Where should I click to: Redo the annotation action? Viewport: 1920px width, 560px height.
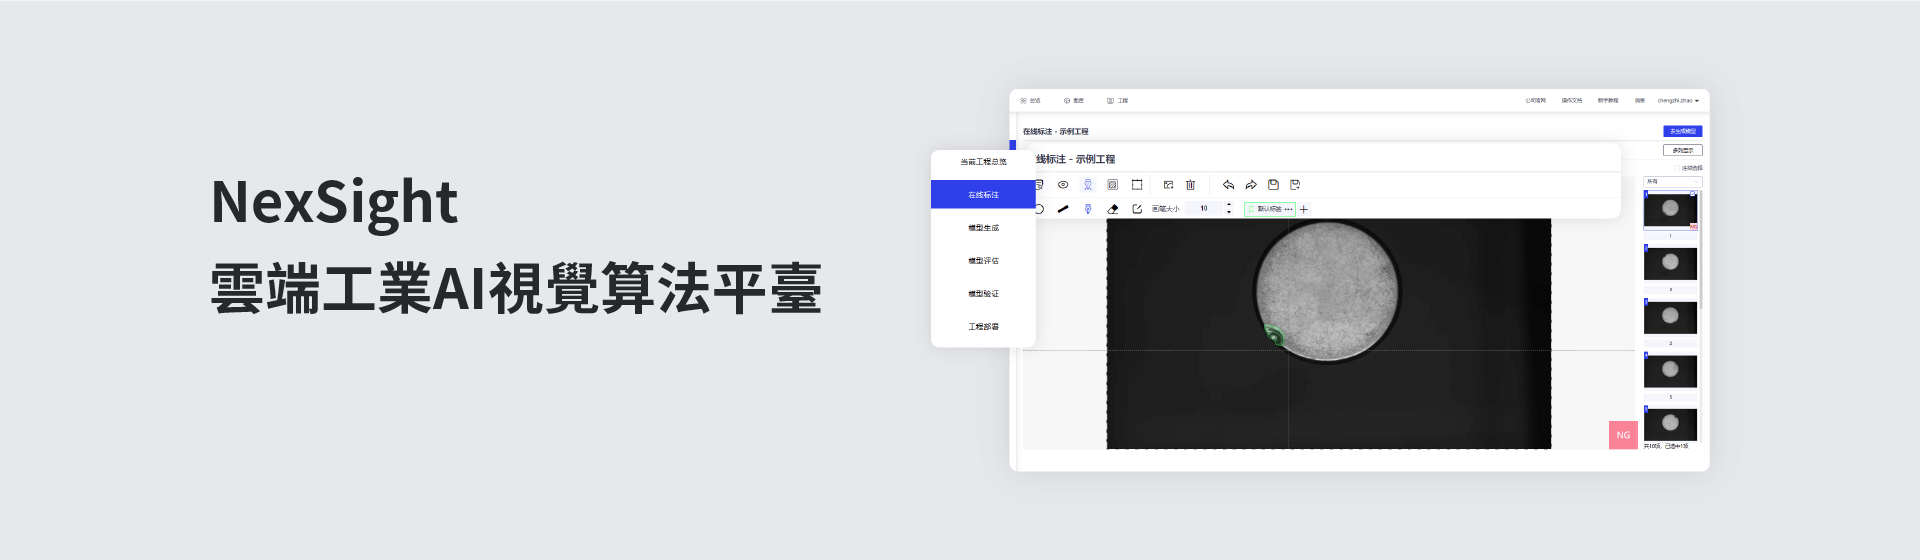[x=1251, y=185]
